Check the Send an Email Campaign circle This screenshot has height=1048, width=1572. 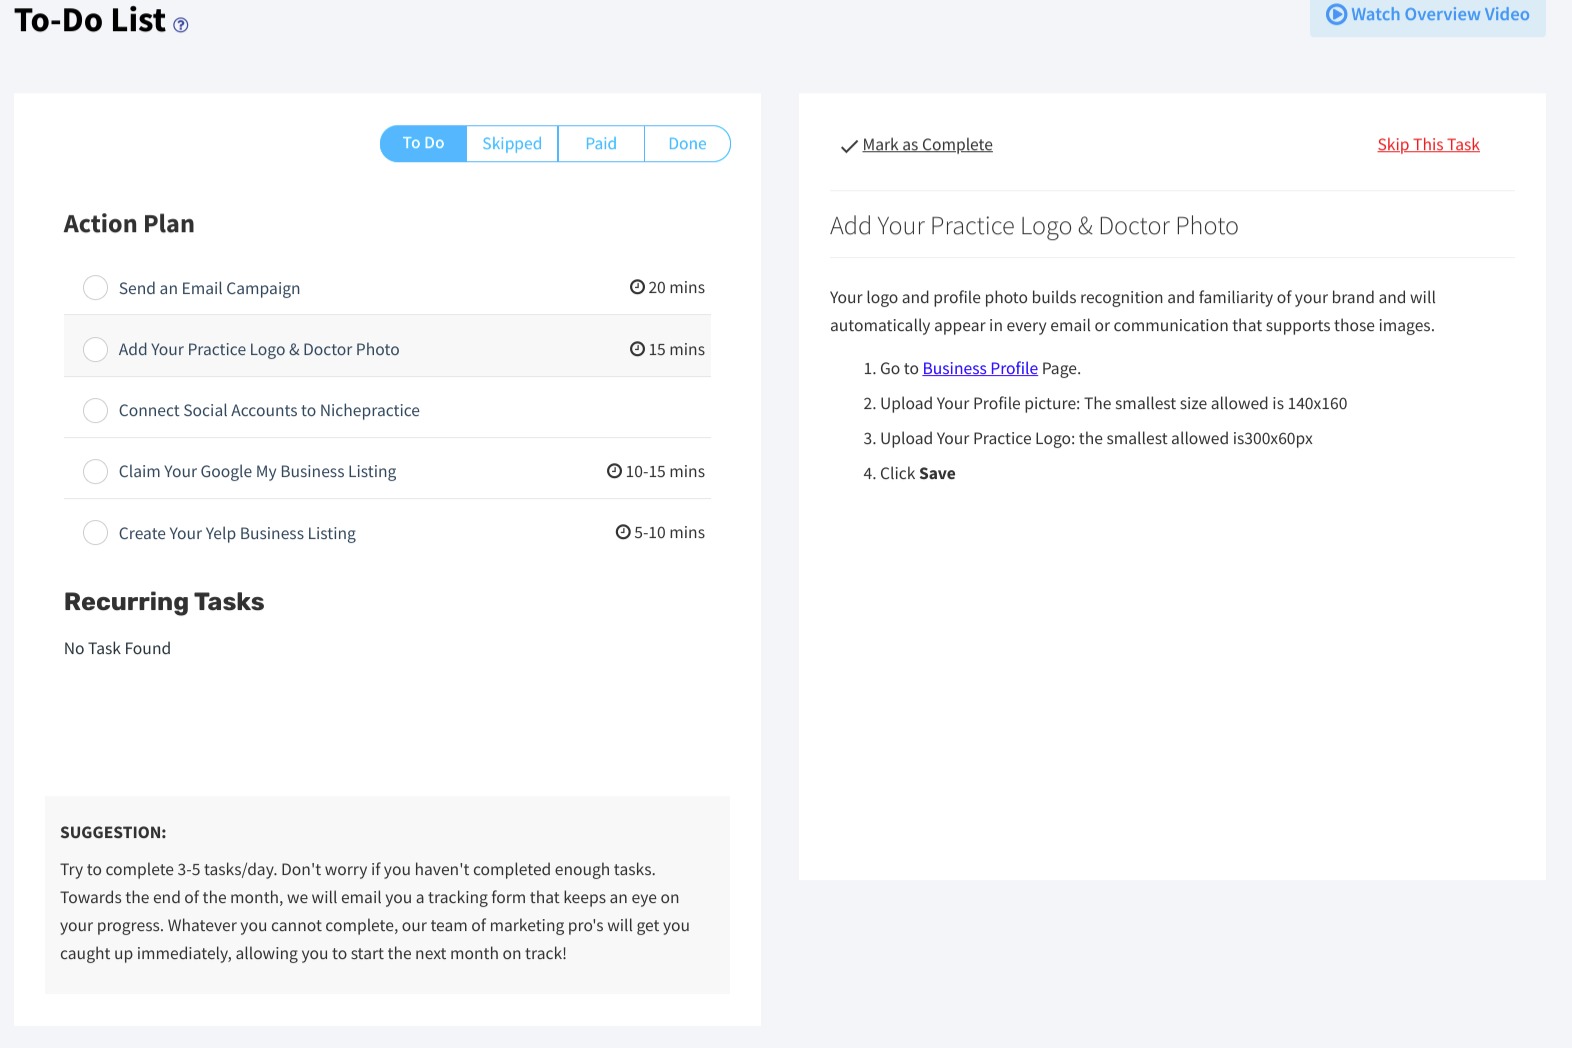click(x=95, y=288)
